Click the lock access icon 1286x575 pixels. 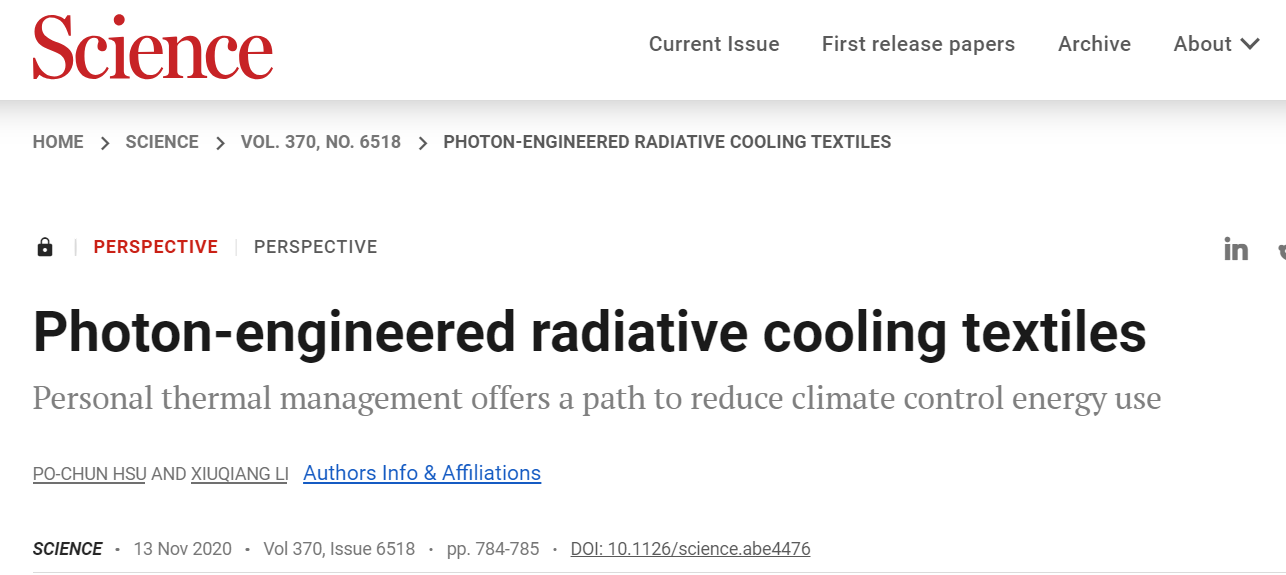click(x=45, y=247)
